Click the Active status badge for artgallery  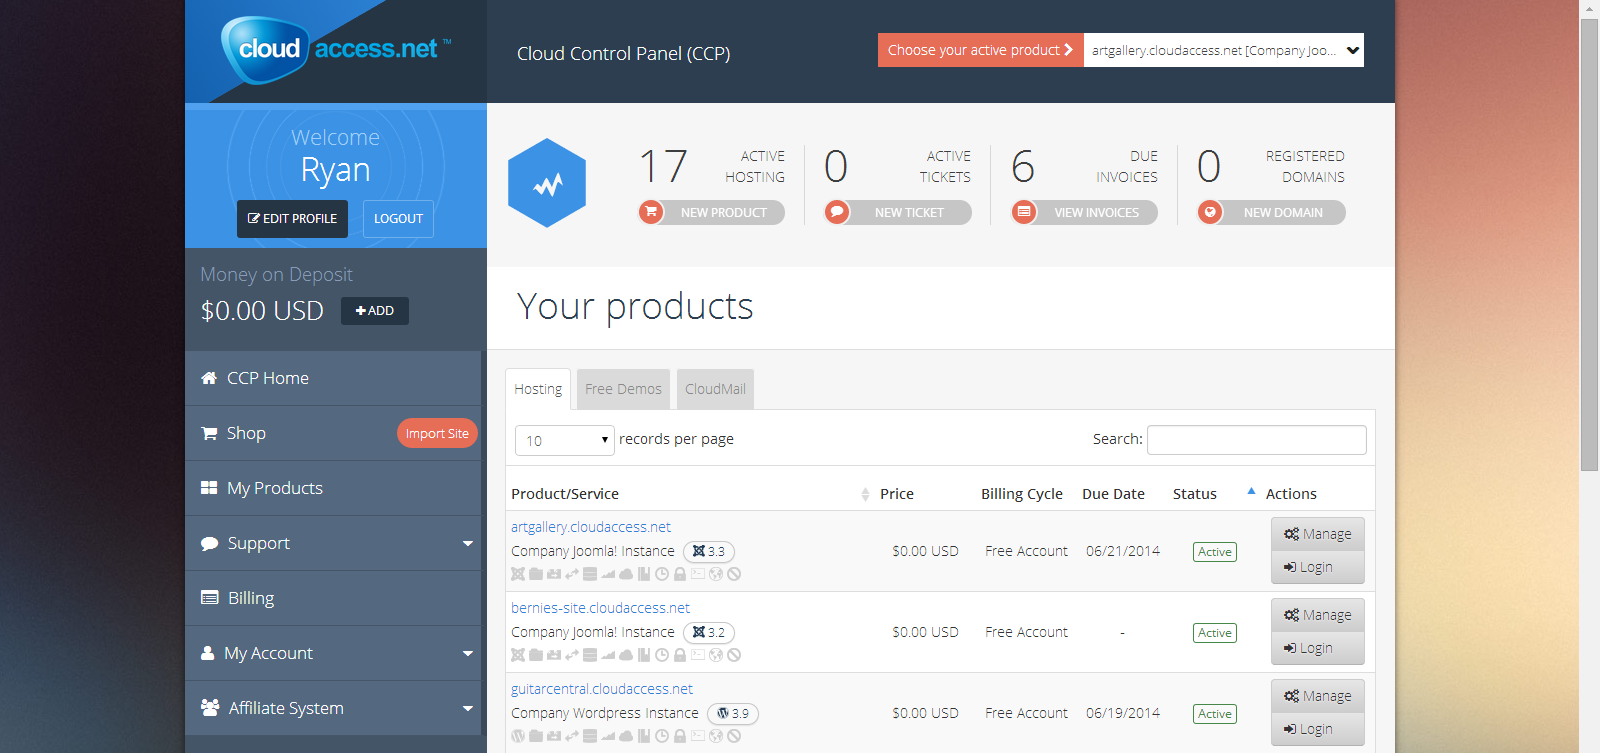pos(1215,552)
